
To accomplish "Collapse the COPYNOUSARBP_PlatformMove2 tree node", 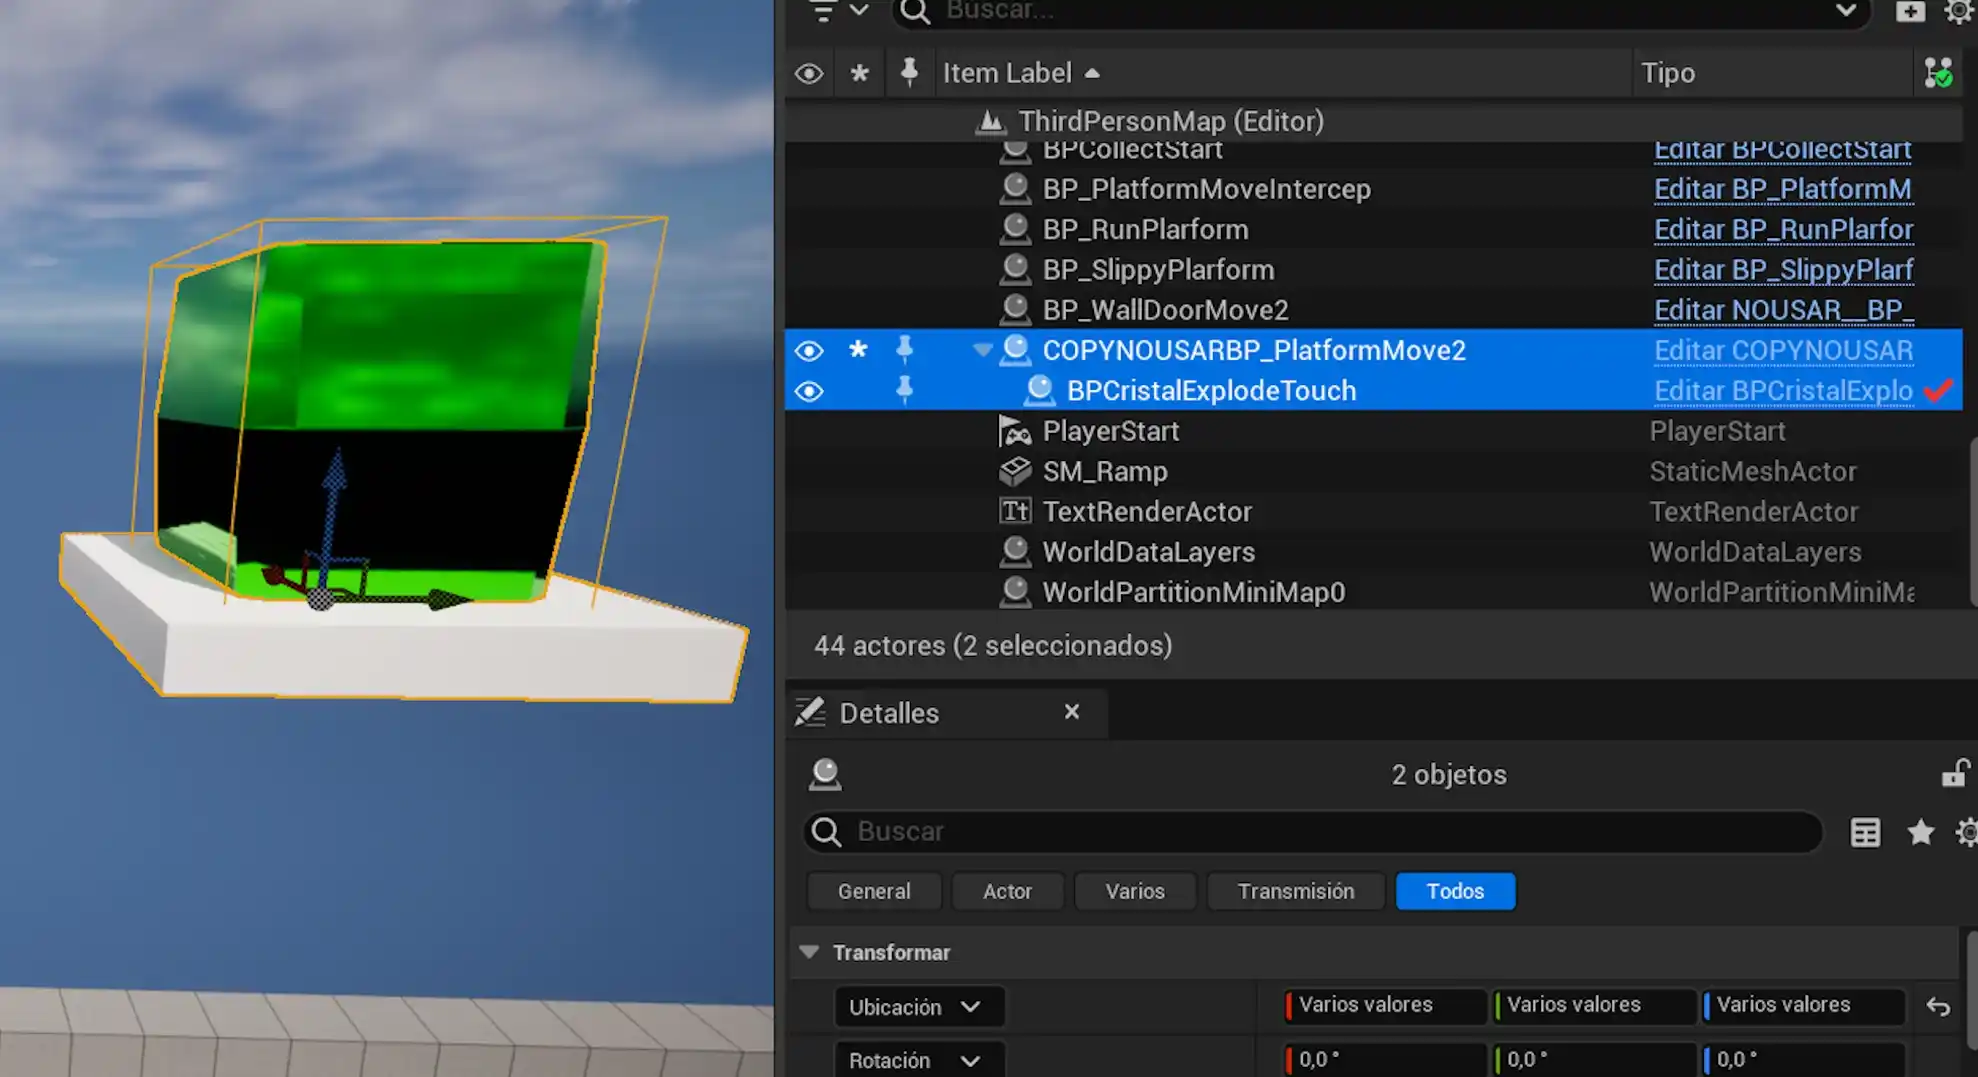I will point(982,350).
